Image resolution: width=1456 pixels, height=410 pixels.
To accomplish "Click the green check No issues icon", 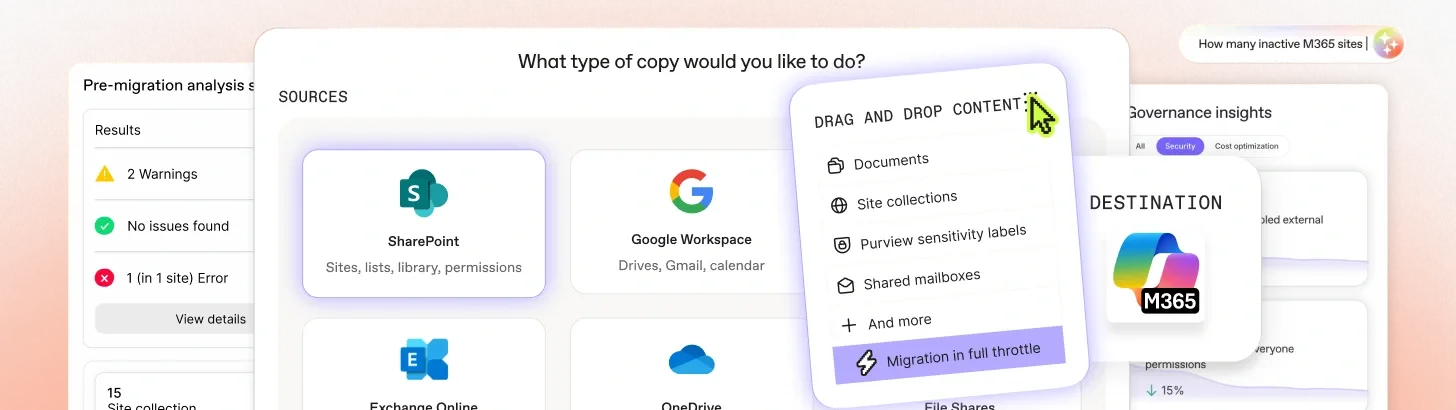I will [105, 226].
